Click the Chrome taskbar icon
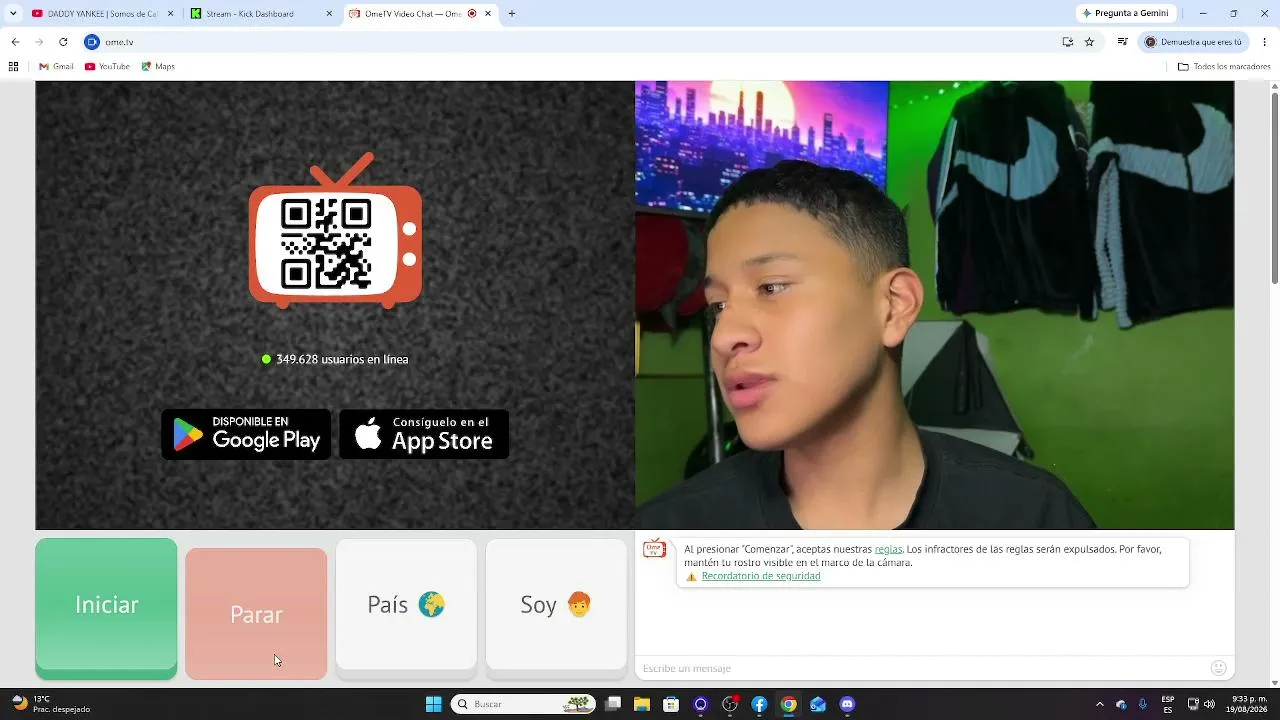The width and height of the screenshot is (1280, 720). point(788,704)
